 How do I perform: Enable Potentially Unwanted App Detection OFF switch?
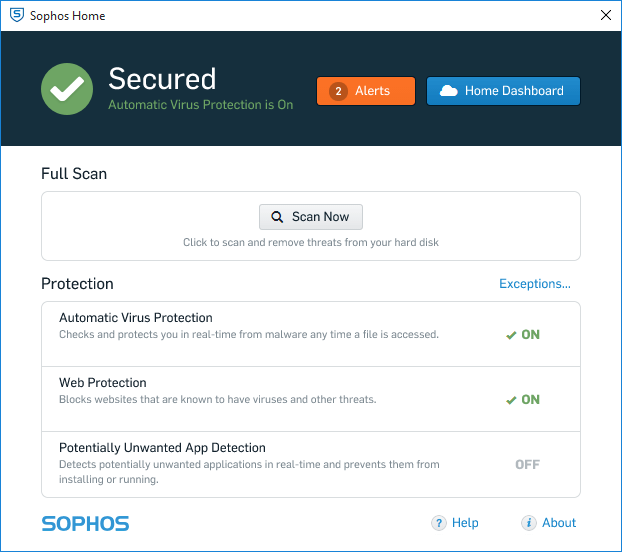pos(527,464)
